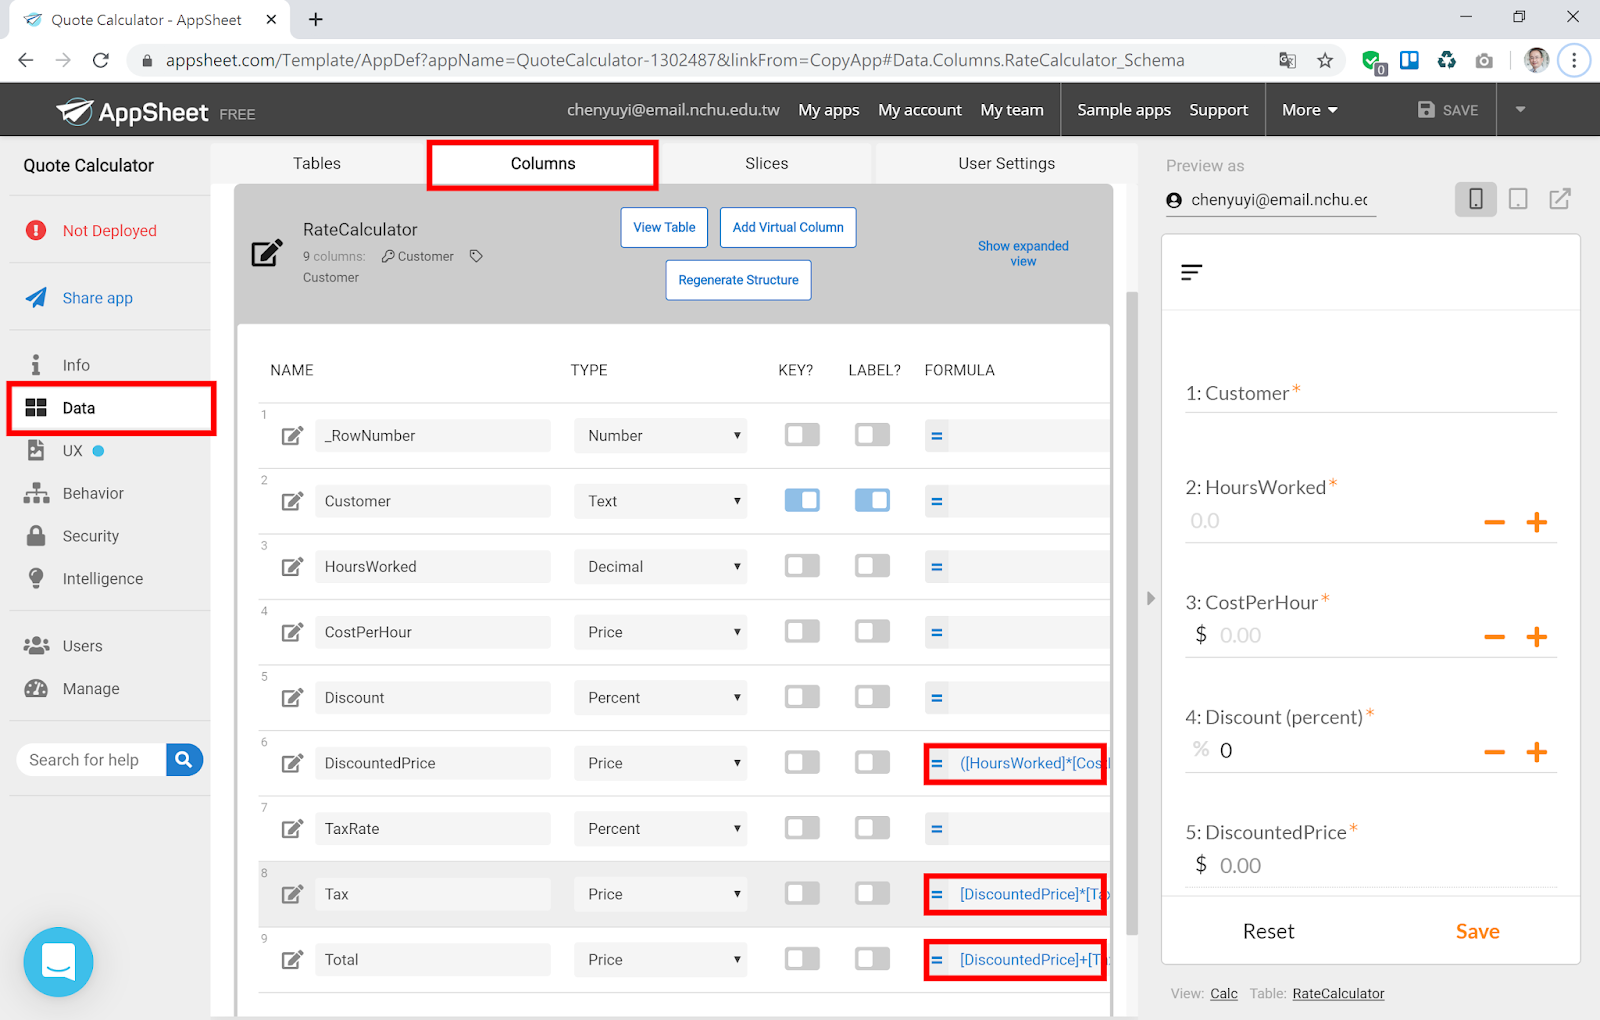
Task: Click Show expanded view link
Action: coord(1023,253)
